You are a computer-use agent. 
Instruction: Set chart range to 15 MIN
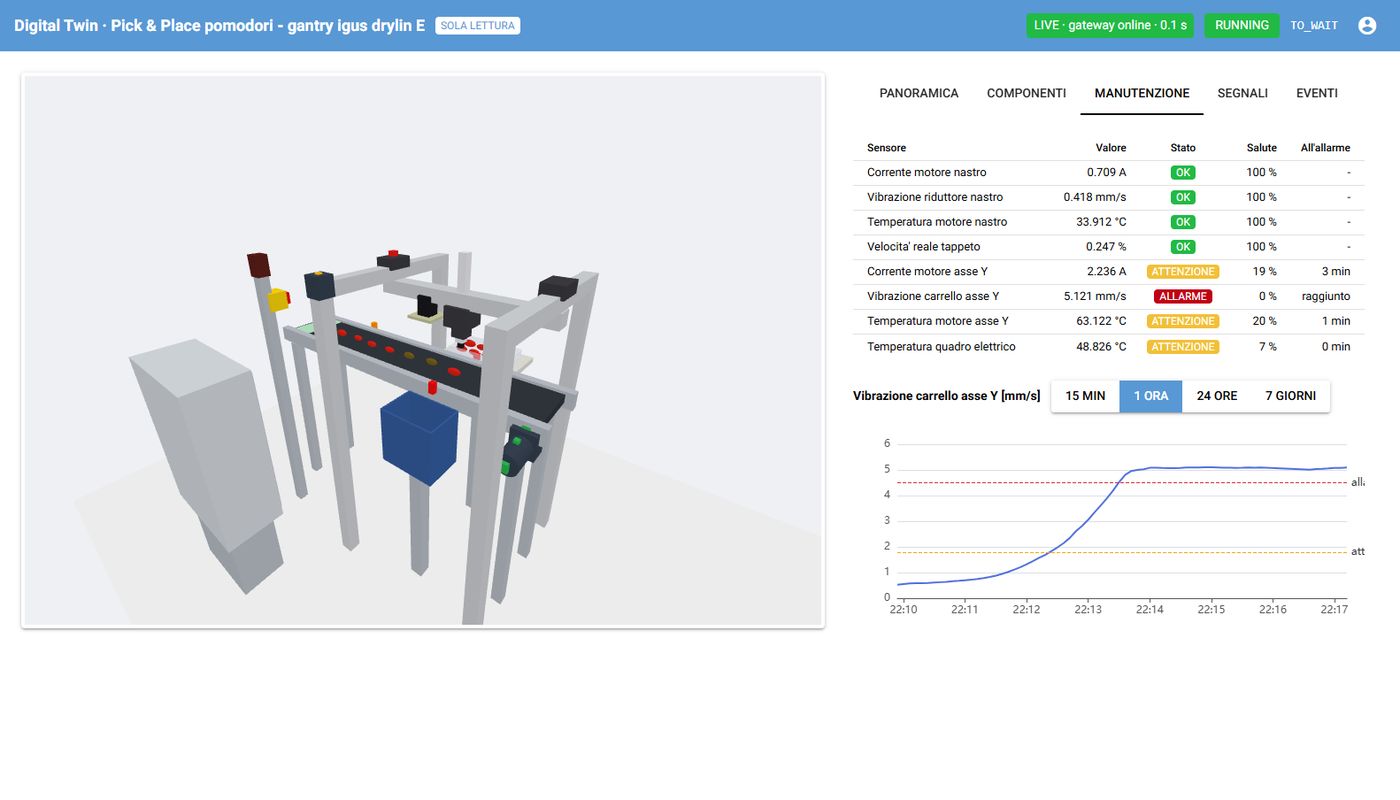coord(1085,396)
